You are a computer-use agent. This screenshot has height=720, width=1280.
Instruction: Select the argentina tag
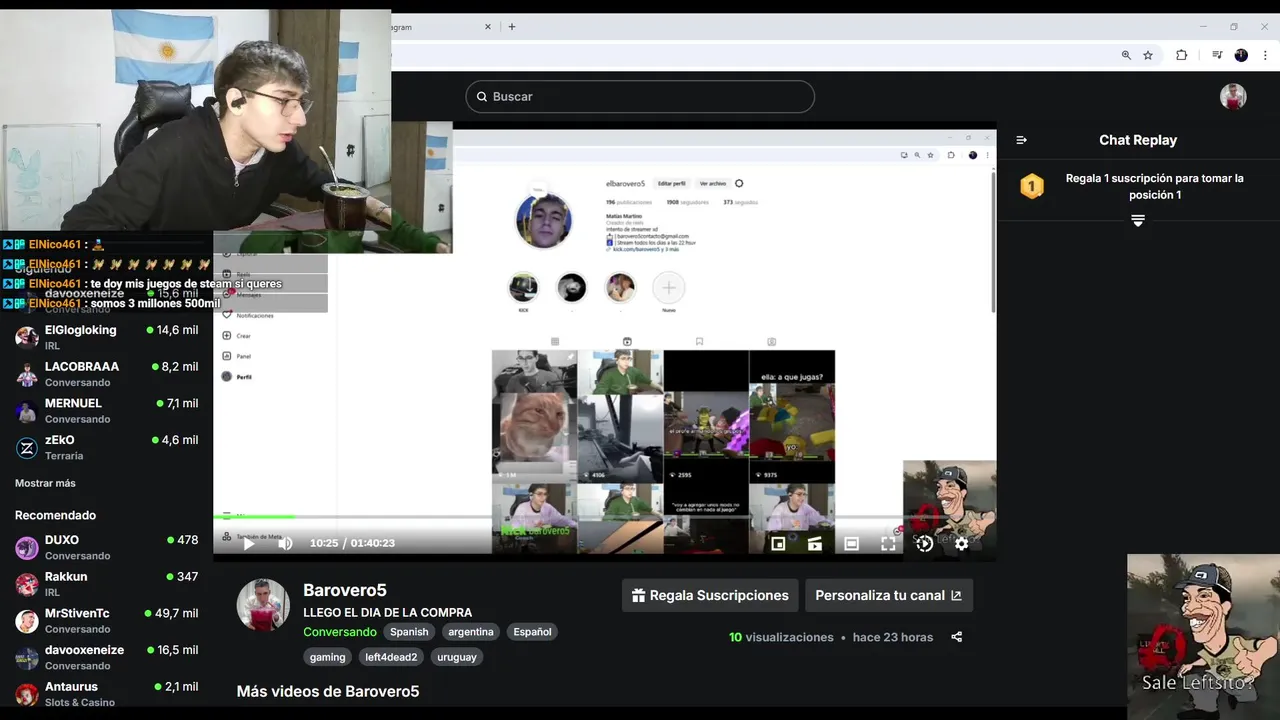[x=471, y=632]
